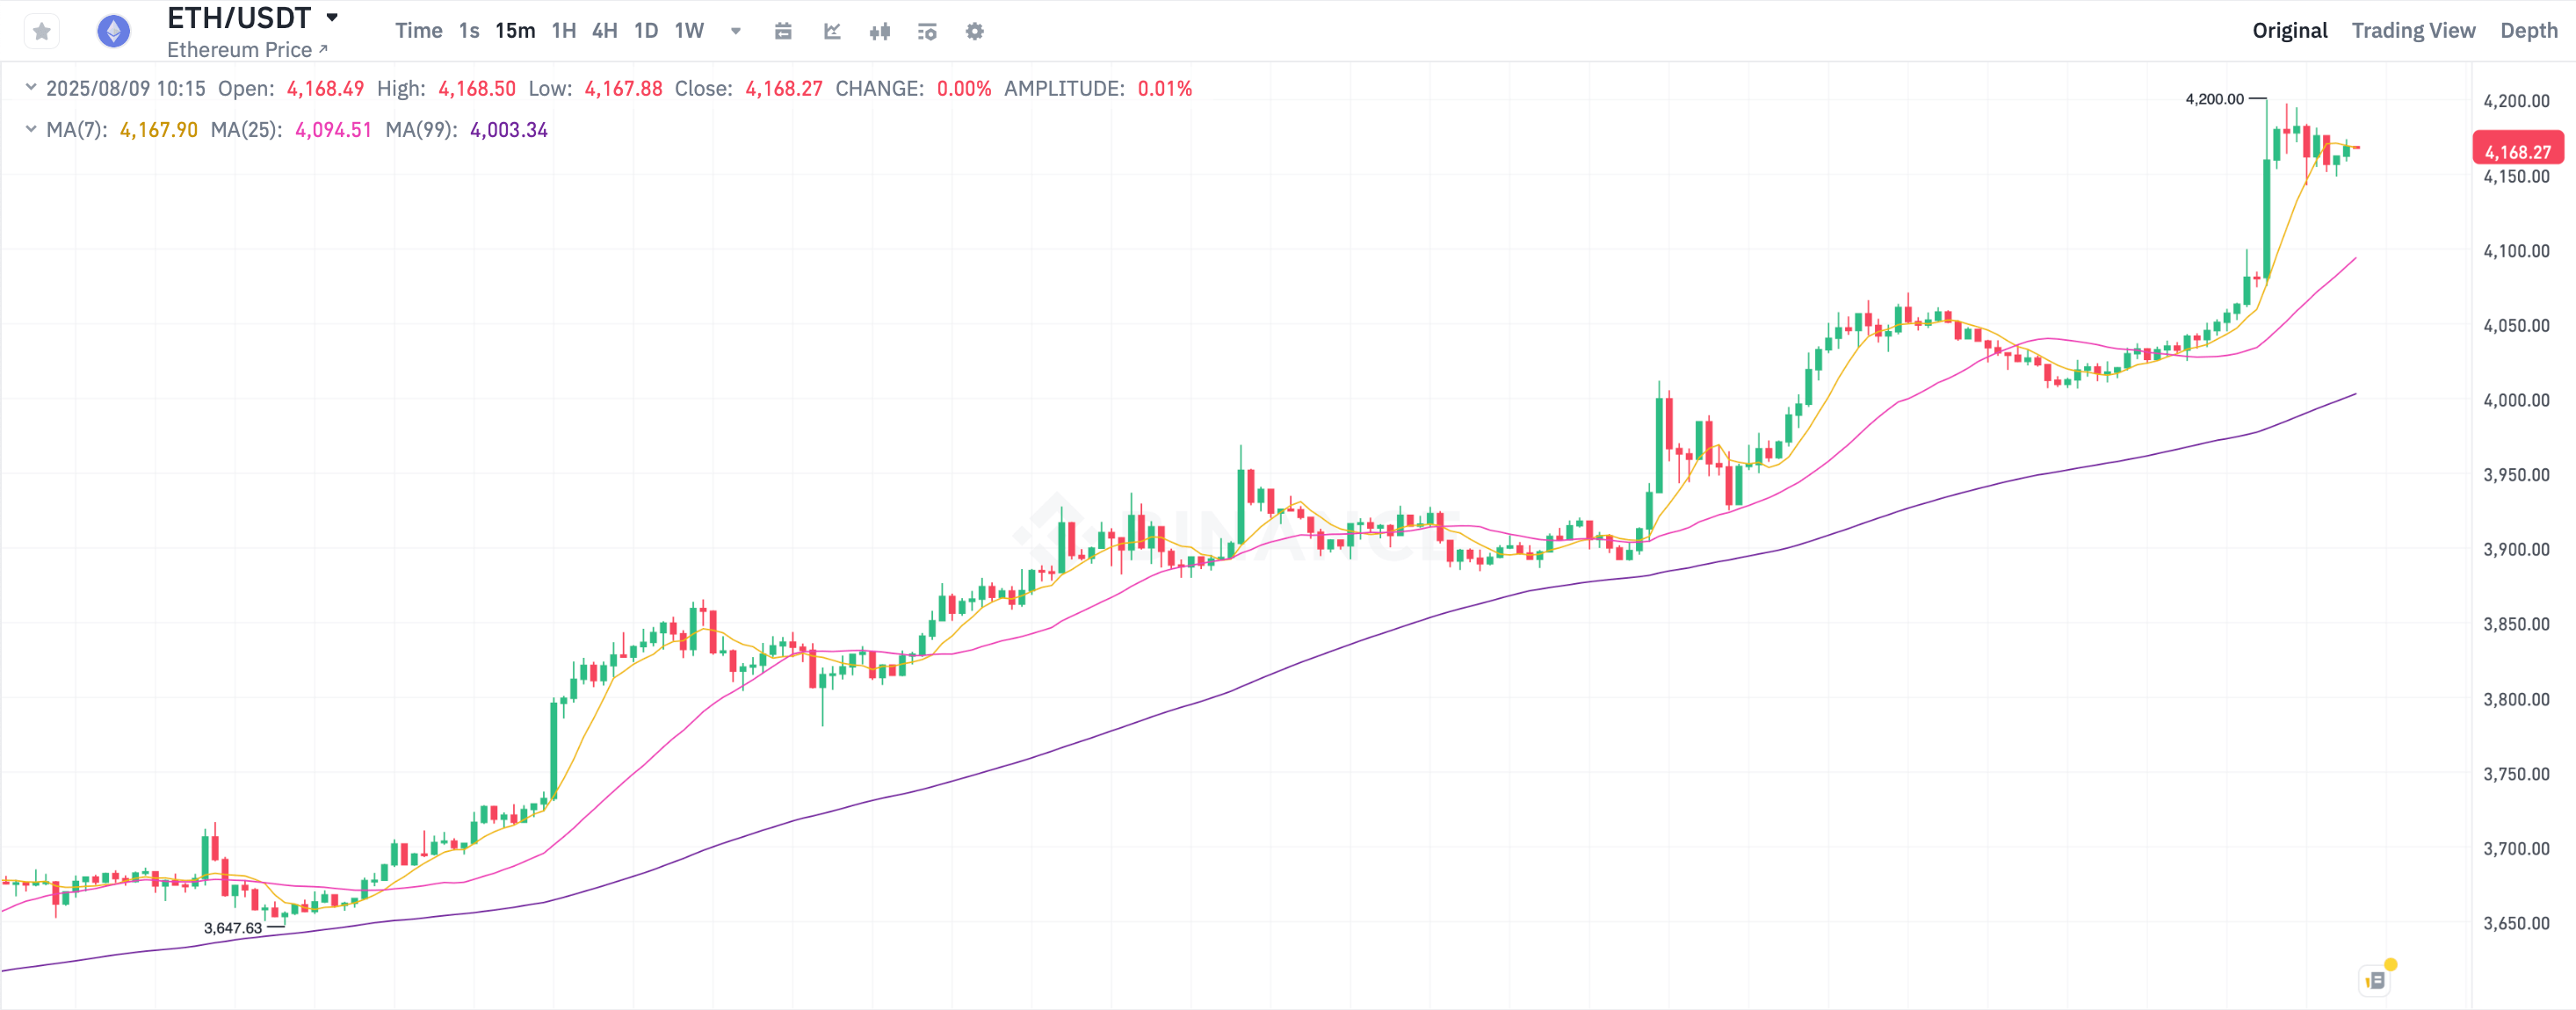Open the candlestick adjustment icon
The height and width of the screenshot is (1010, 2576).
(880, 31)
